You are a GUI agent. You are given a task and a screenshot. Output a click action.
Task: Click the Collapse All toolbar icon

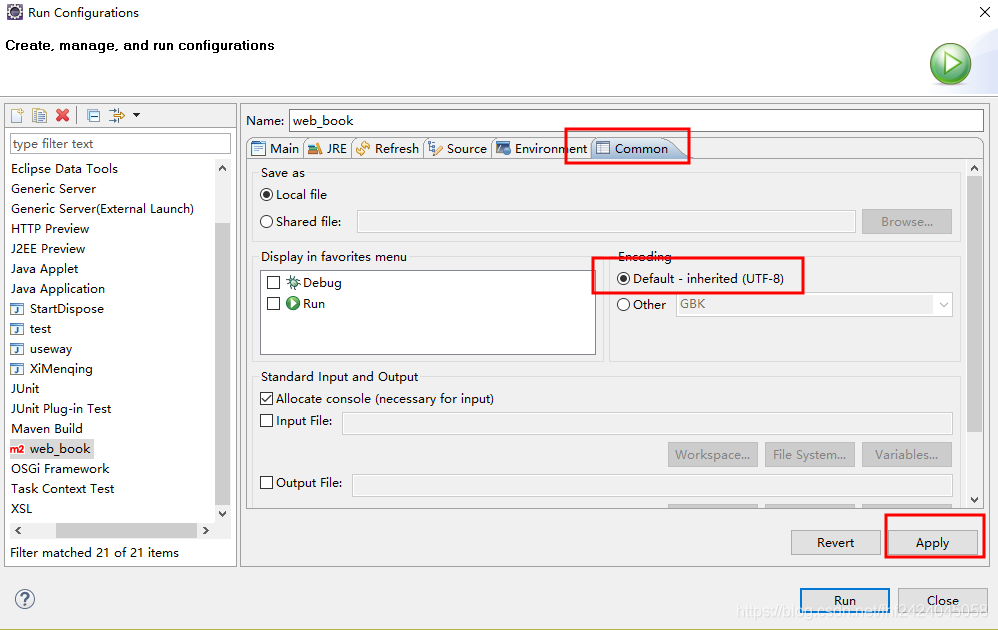pos(94,115)
